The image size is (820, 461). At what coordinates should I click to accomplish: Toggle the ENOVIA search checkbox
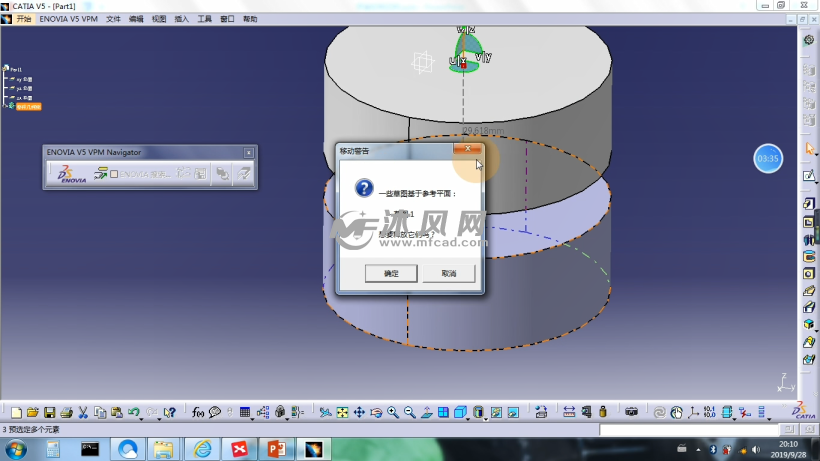tap(114, 174)
